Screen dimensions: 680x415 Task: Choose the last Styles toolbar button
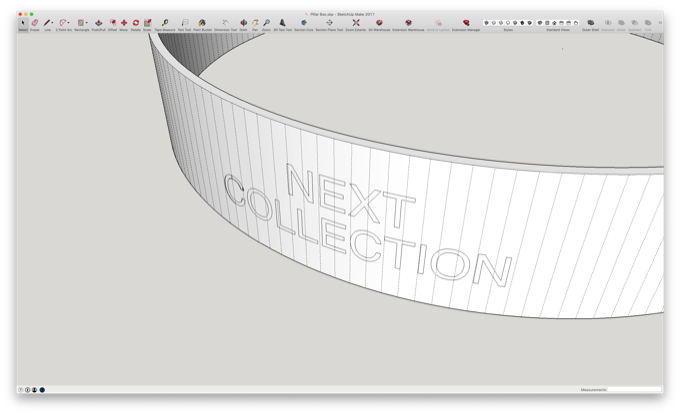tap(530, 23)
